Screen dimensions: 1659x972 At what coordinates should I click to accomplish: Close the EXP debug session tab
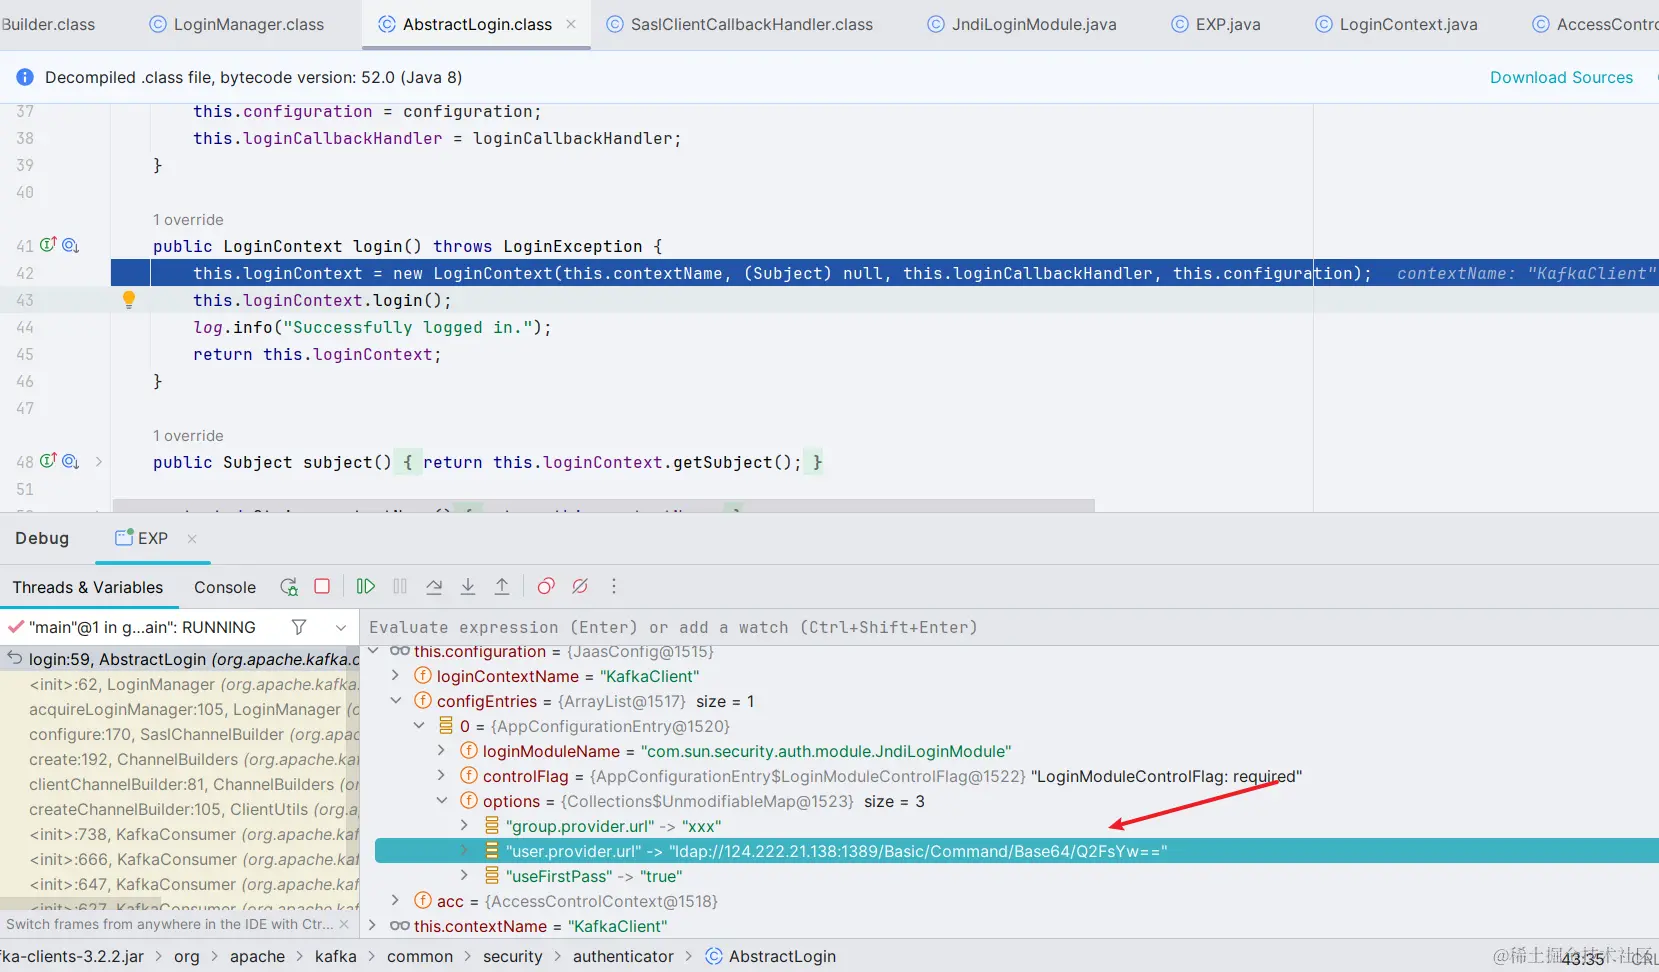click(192, 538)
